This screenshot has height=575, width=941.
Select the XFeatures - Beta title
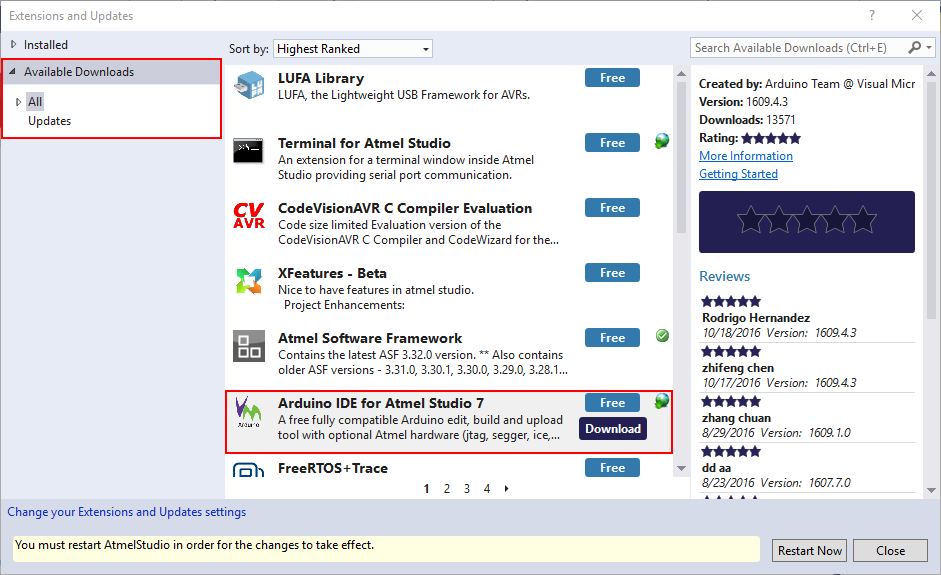click(x=332, y=273)
